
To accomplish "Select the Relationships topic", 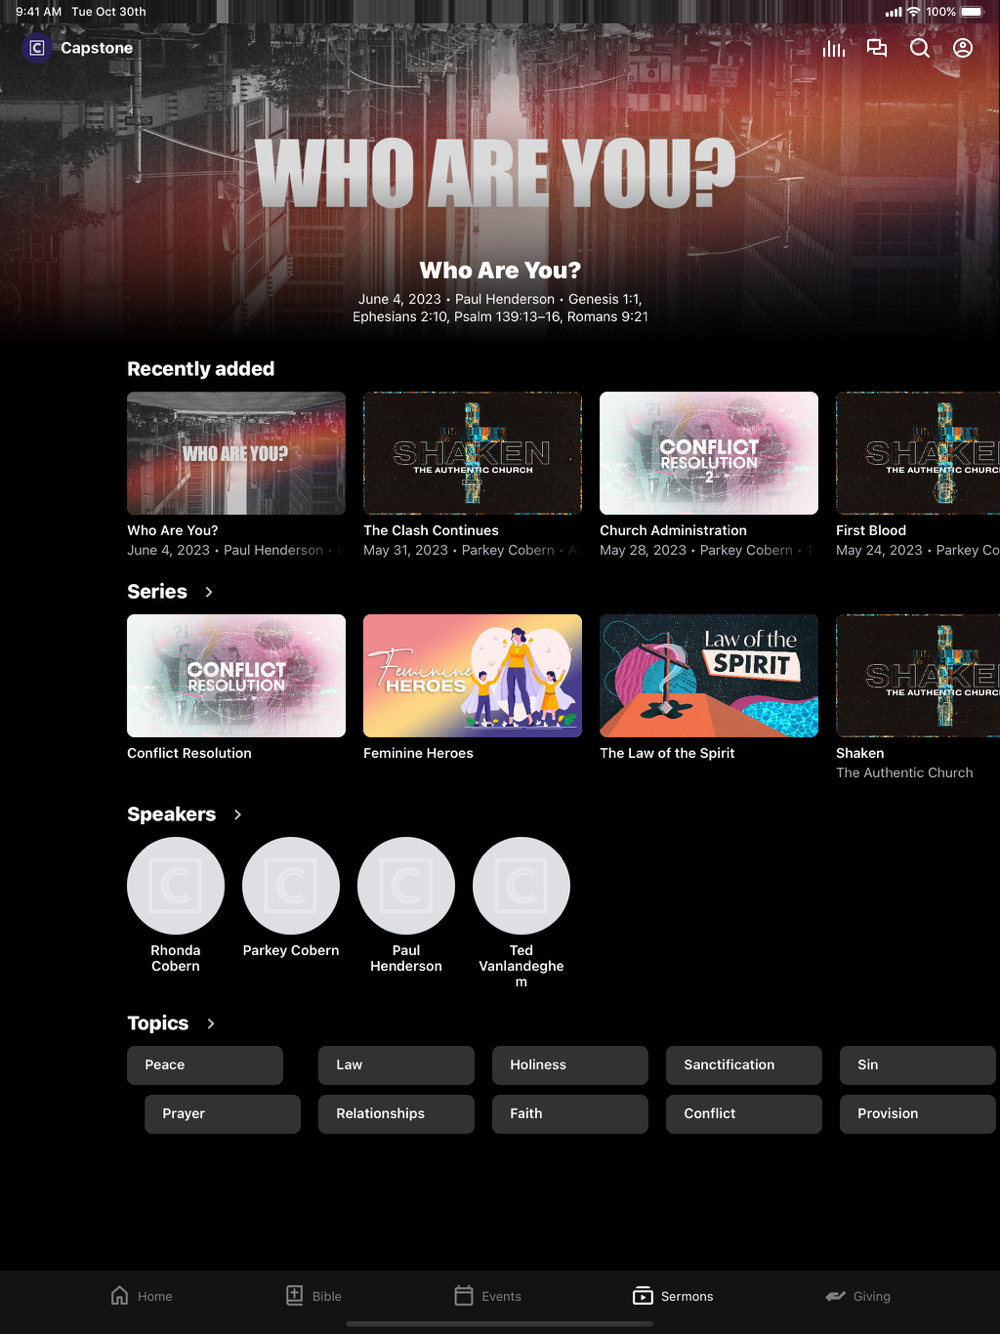I will point(396,1114).
